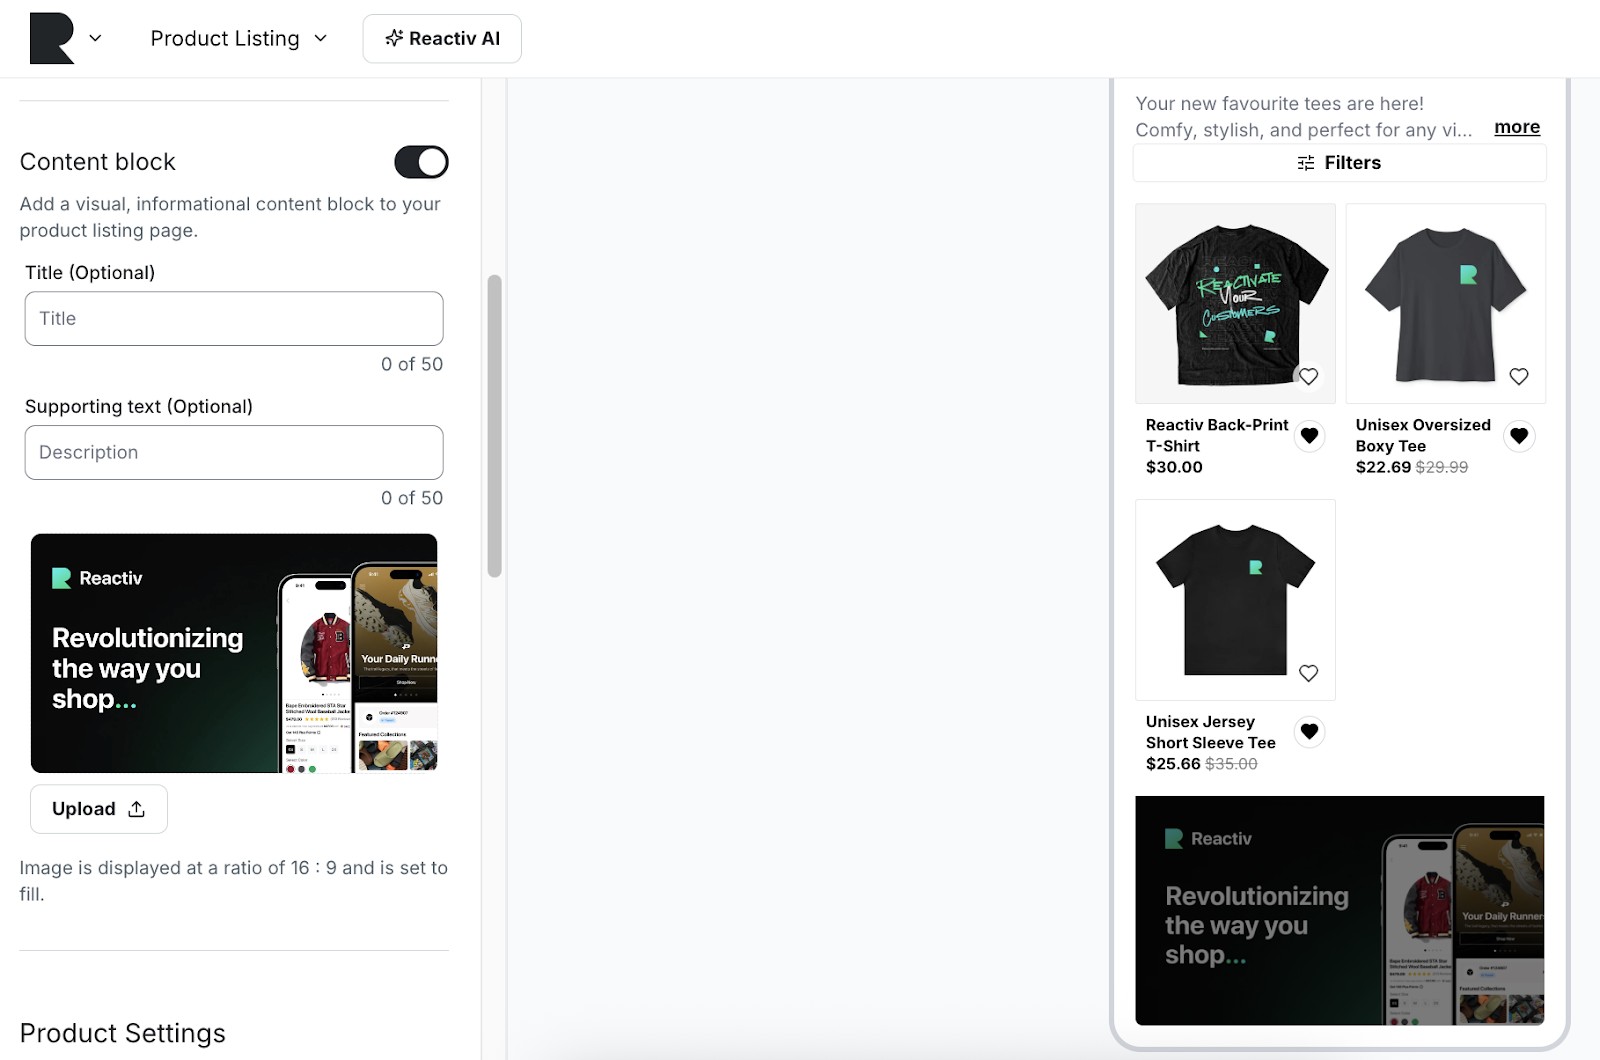Click the Upload image button
1600x1060 pixels.
(99, 809)
